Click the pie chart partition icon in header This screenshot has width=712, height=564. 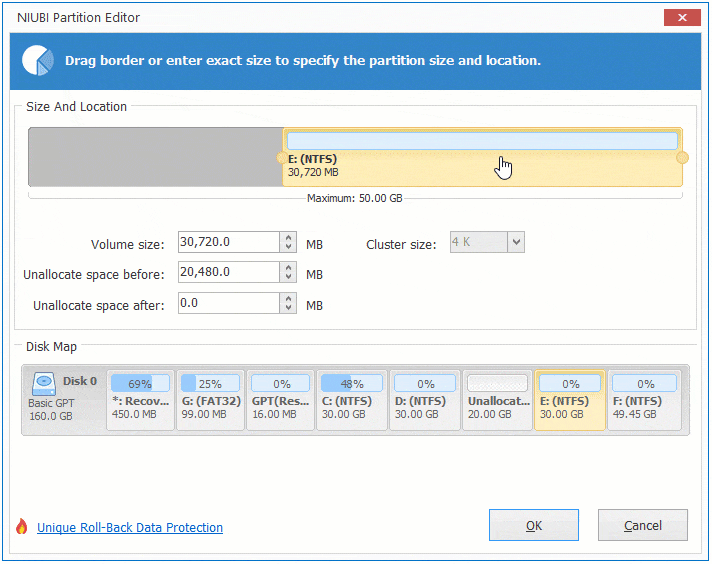pyautogui.click(x=38, y=60)
